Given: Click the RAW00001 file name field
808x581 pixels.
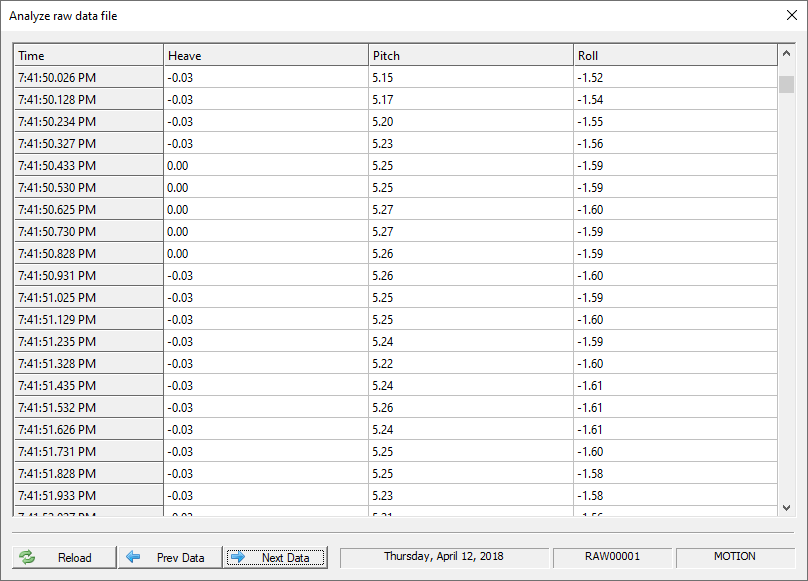Looking at the screenshot, I should click(x=612, y=557).
